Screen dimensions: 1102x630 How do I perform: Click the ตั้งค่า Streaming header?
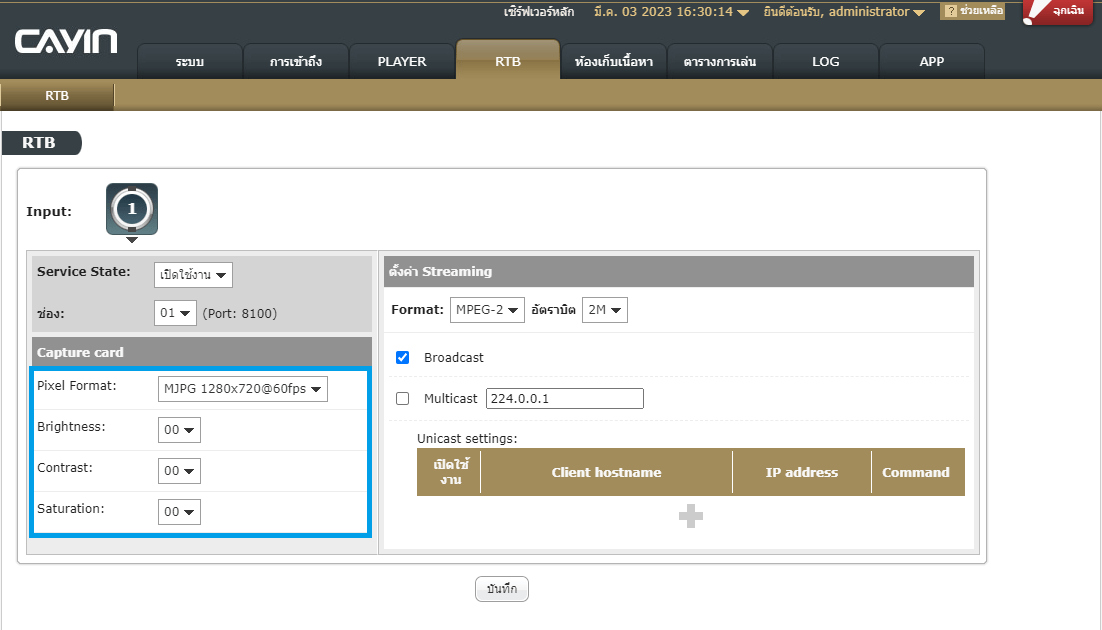point(679,271)
